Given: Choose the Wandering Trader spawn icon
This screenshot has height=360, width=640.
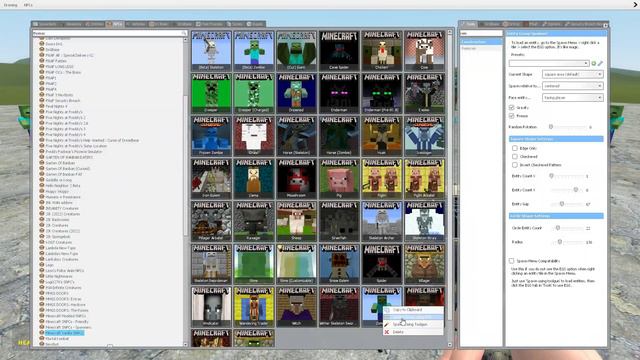Looking at the screenshot, I should [x=254, y=307].
